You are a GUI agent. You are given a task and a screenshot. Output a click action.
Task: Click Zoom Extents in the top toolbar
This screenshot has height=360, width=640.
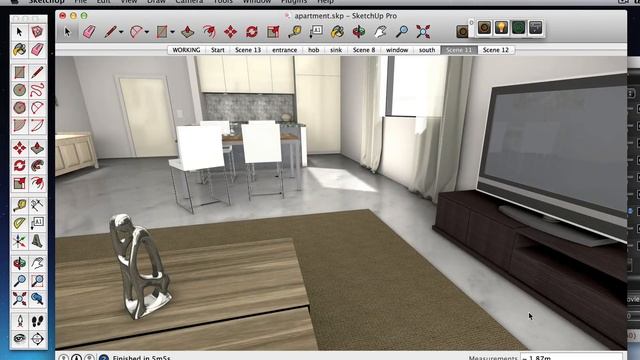pyautogui.click(x=423, y=32)
